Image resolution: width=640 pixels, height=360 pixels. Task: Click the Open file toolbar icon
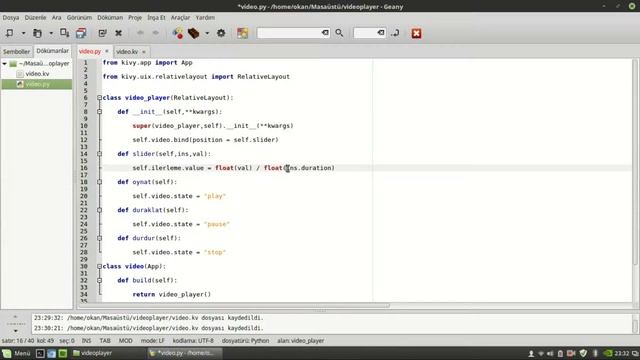pyautogui.click(x=37, y=33)
